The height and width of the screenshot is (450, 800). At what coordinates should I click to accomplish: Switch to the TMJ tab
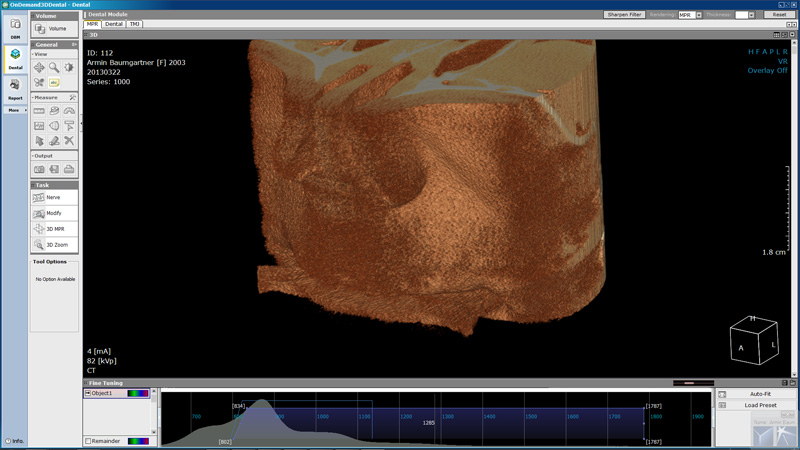(134, 24)
